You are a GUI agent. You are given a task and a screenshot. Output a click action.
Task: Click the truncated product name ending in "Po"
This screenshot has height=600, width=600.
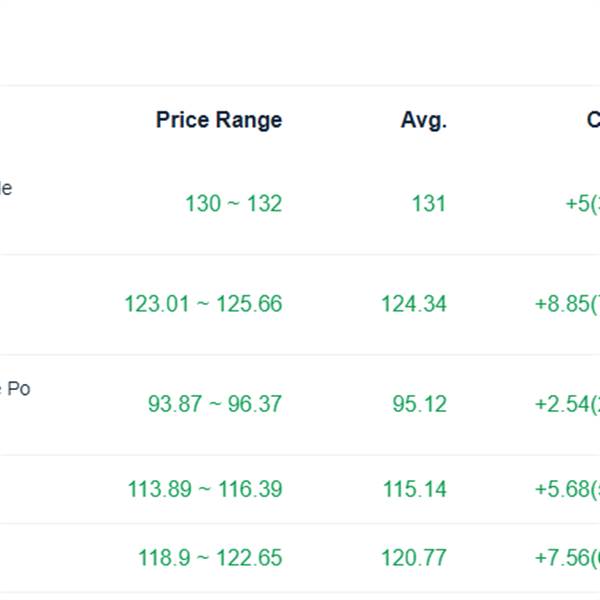tap(15, 388)
